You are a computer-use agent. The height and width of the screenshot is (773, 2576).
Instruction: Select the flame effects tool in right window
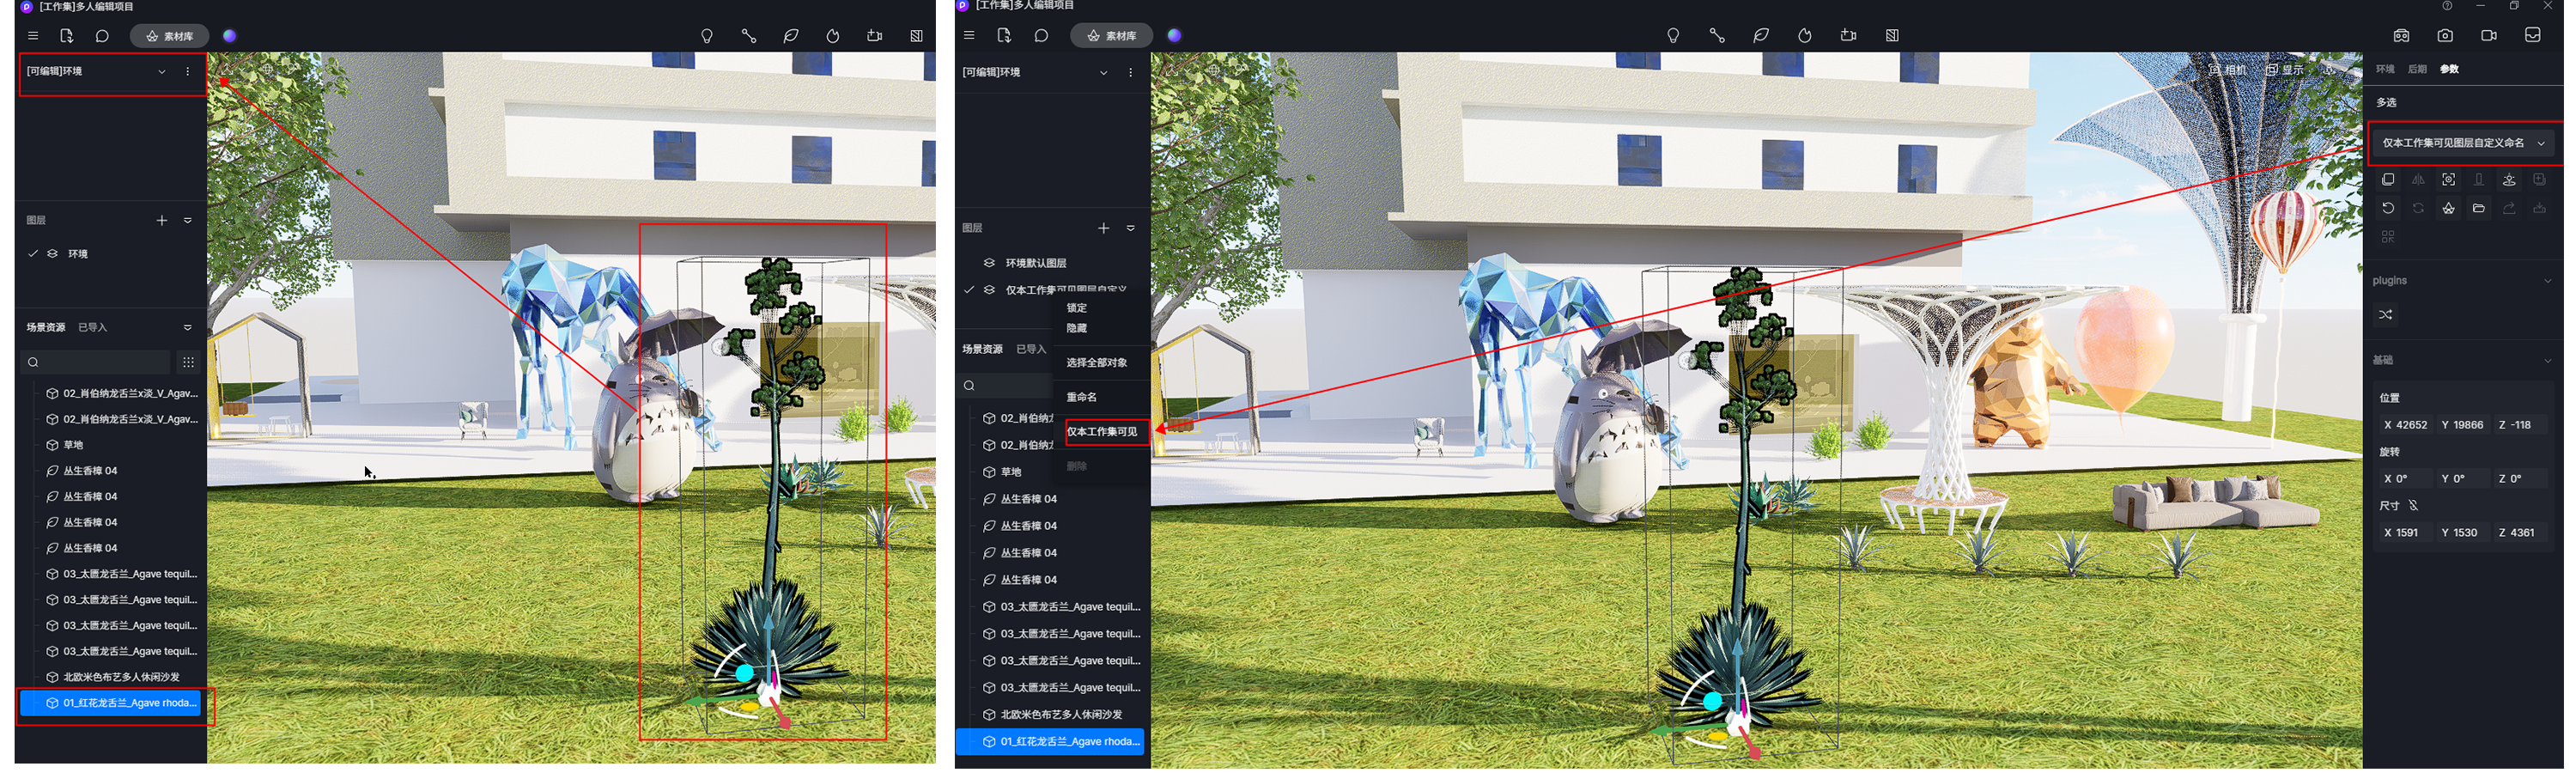[x=1805, y=35]
